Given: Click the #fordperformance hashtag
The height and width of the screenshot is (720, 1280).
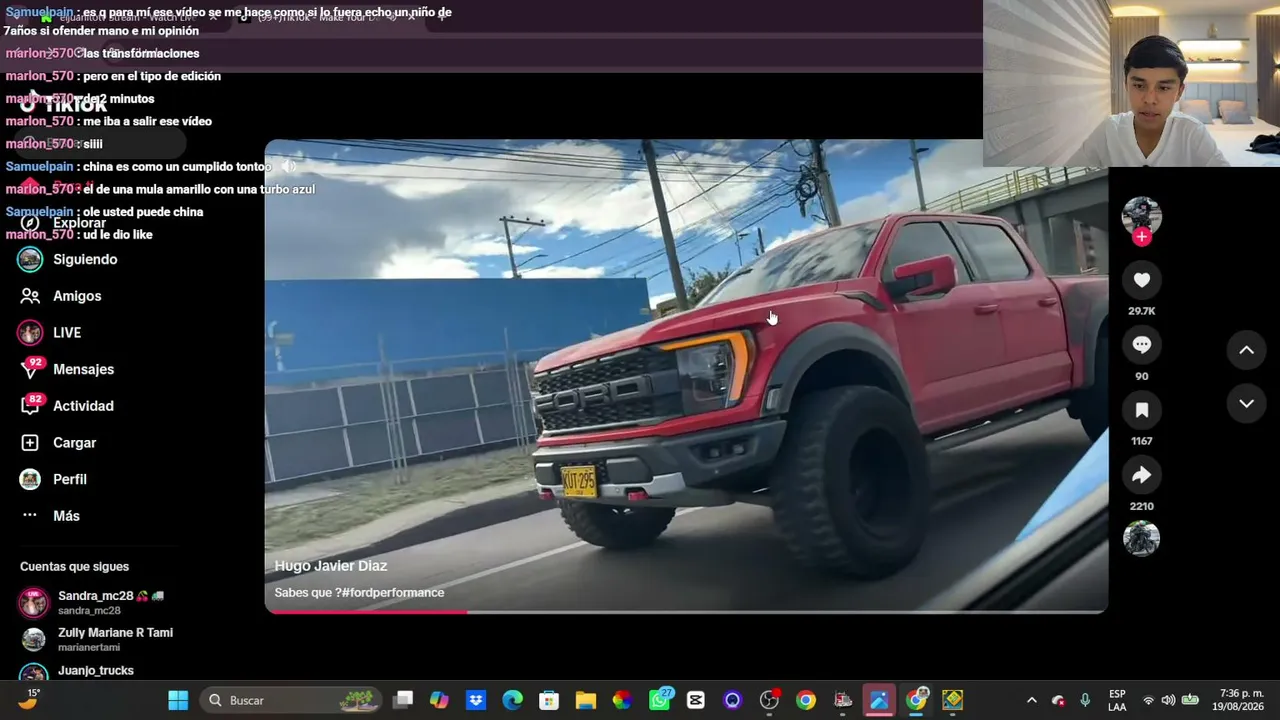Looking at the screenshot, I should (x=392, y=593).
